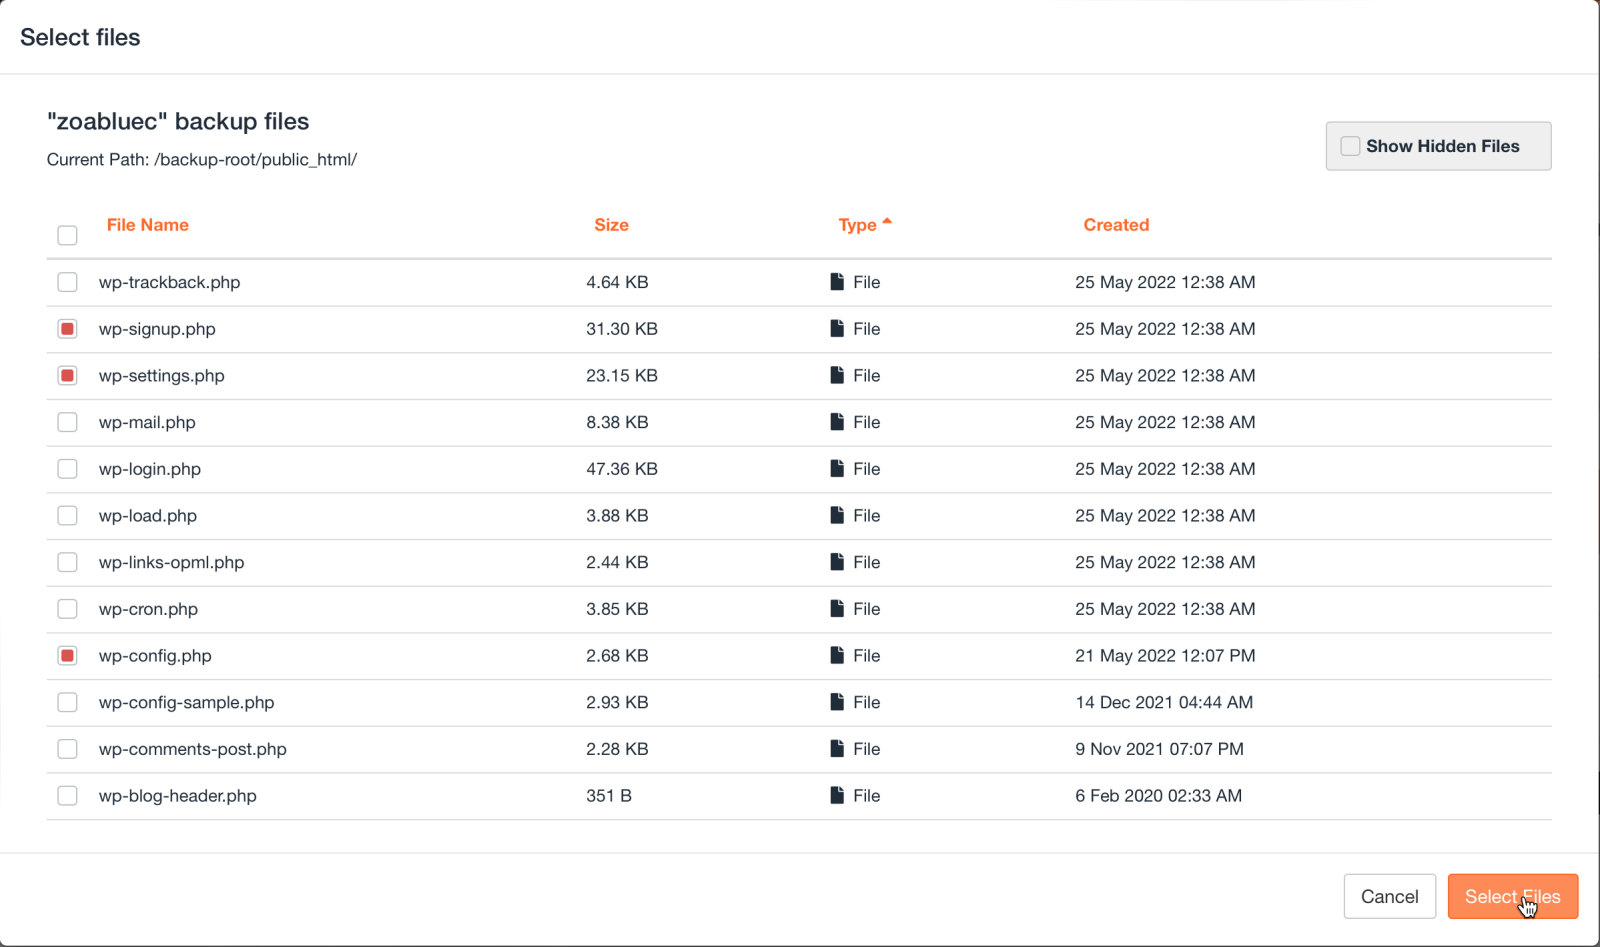The height and width of the screenshot is (947, 1600).
Task: Click file icon in wp-cron.php row
Action: [837, 609]
